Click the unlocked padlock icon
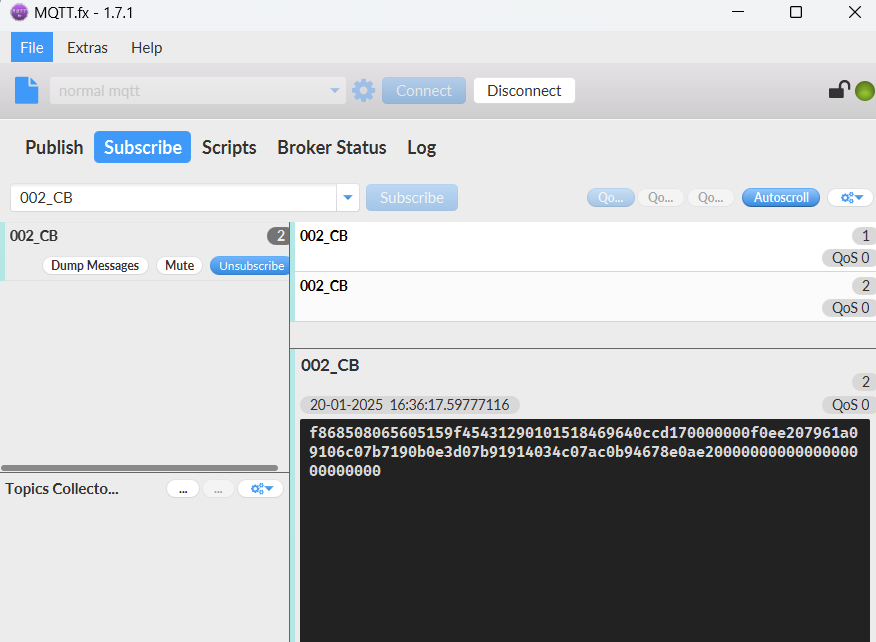 tap(839, 89)
